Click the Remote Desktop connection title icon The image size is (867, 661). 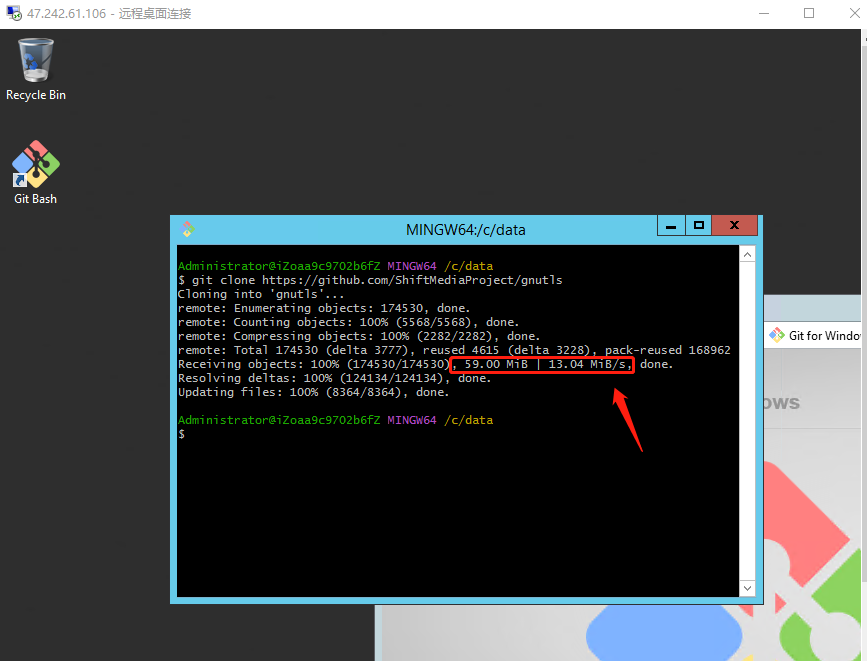pyautogui.click(x=13, y=14)
